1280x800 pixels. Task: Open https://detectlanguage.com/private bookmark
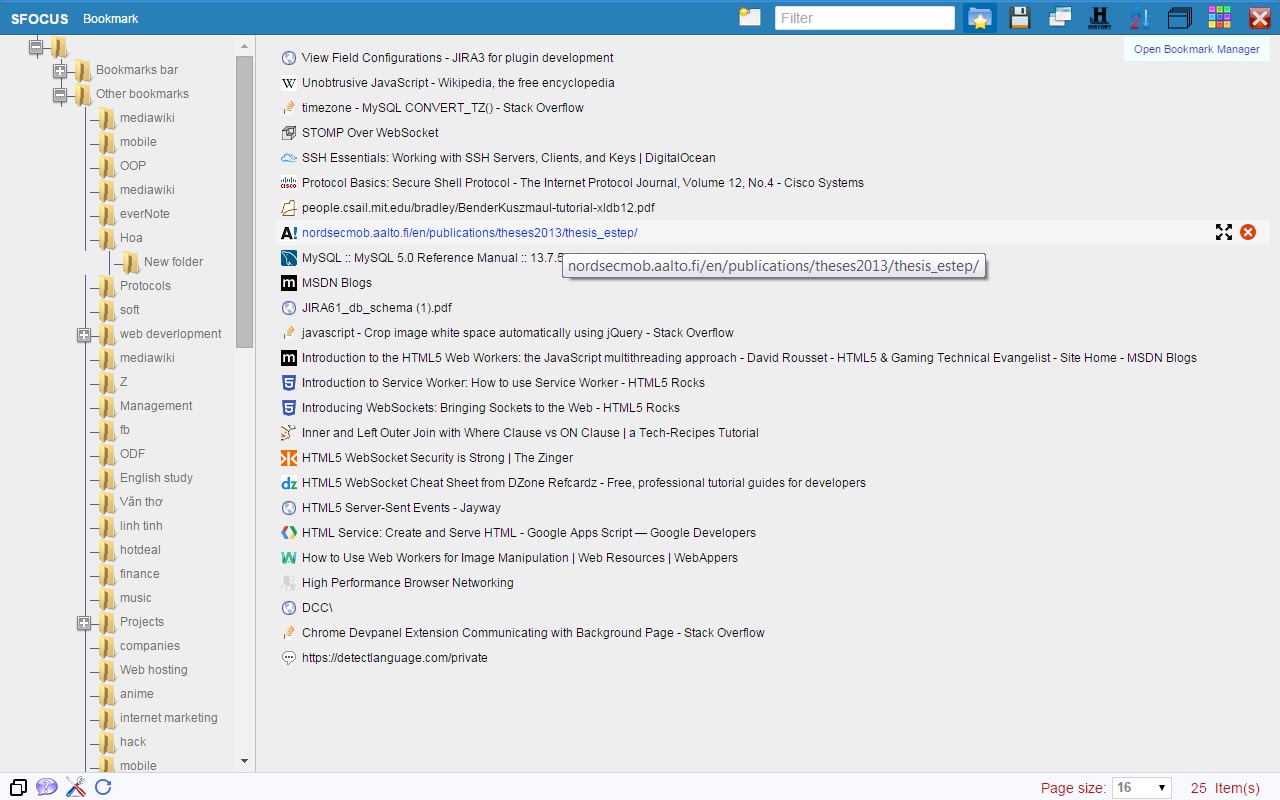click(x=395, y=658)
